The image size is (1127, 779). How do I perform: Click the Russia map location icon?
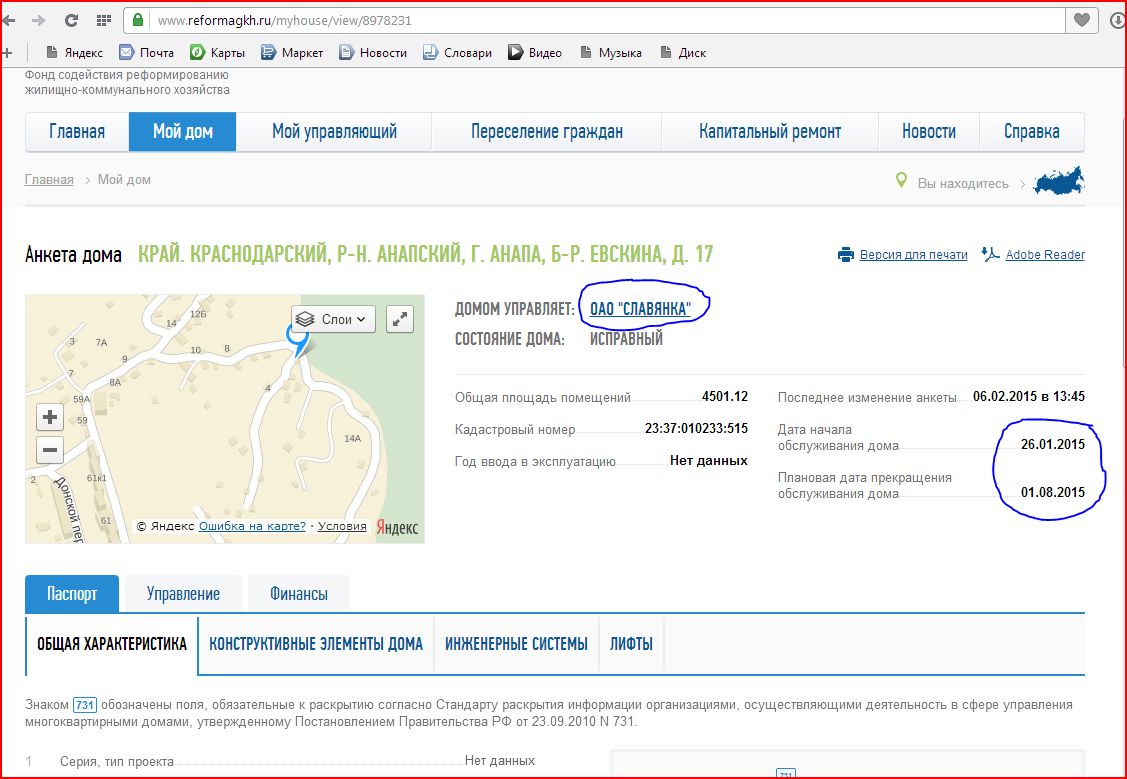(1058, 183)
